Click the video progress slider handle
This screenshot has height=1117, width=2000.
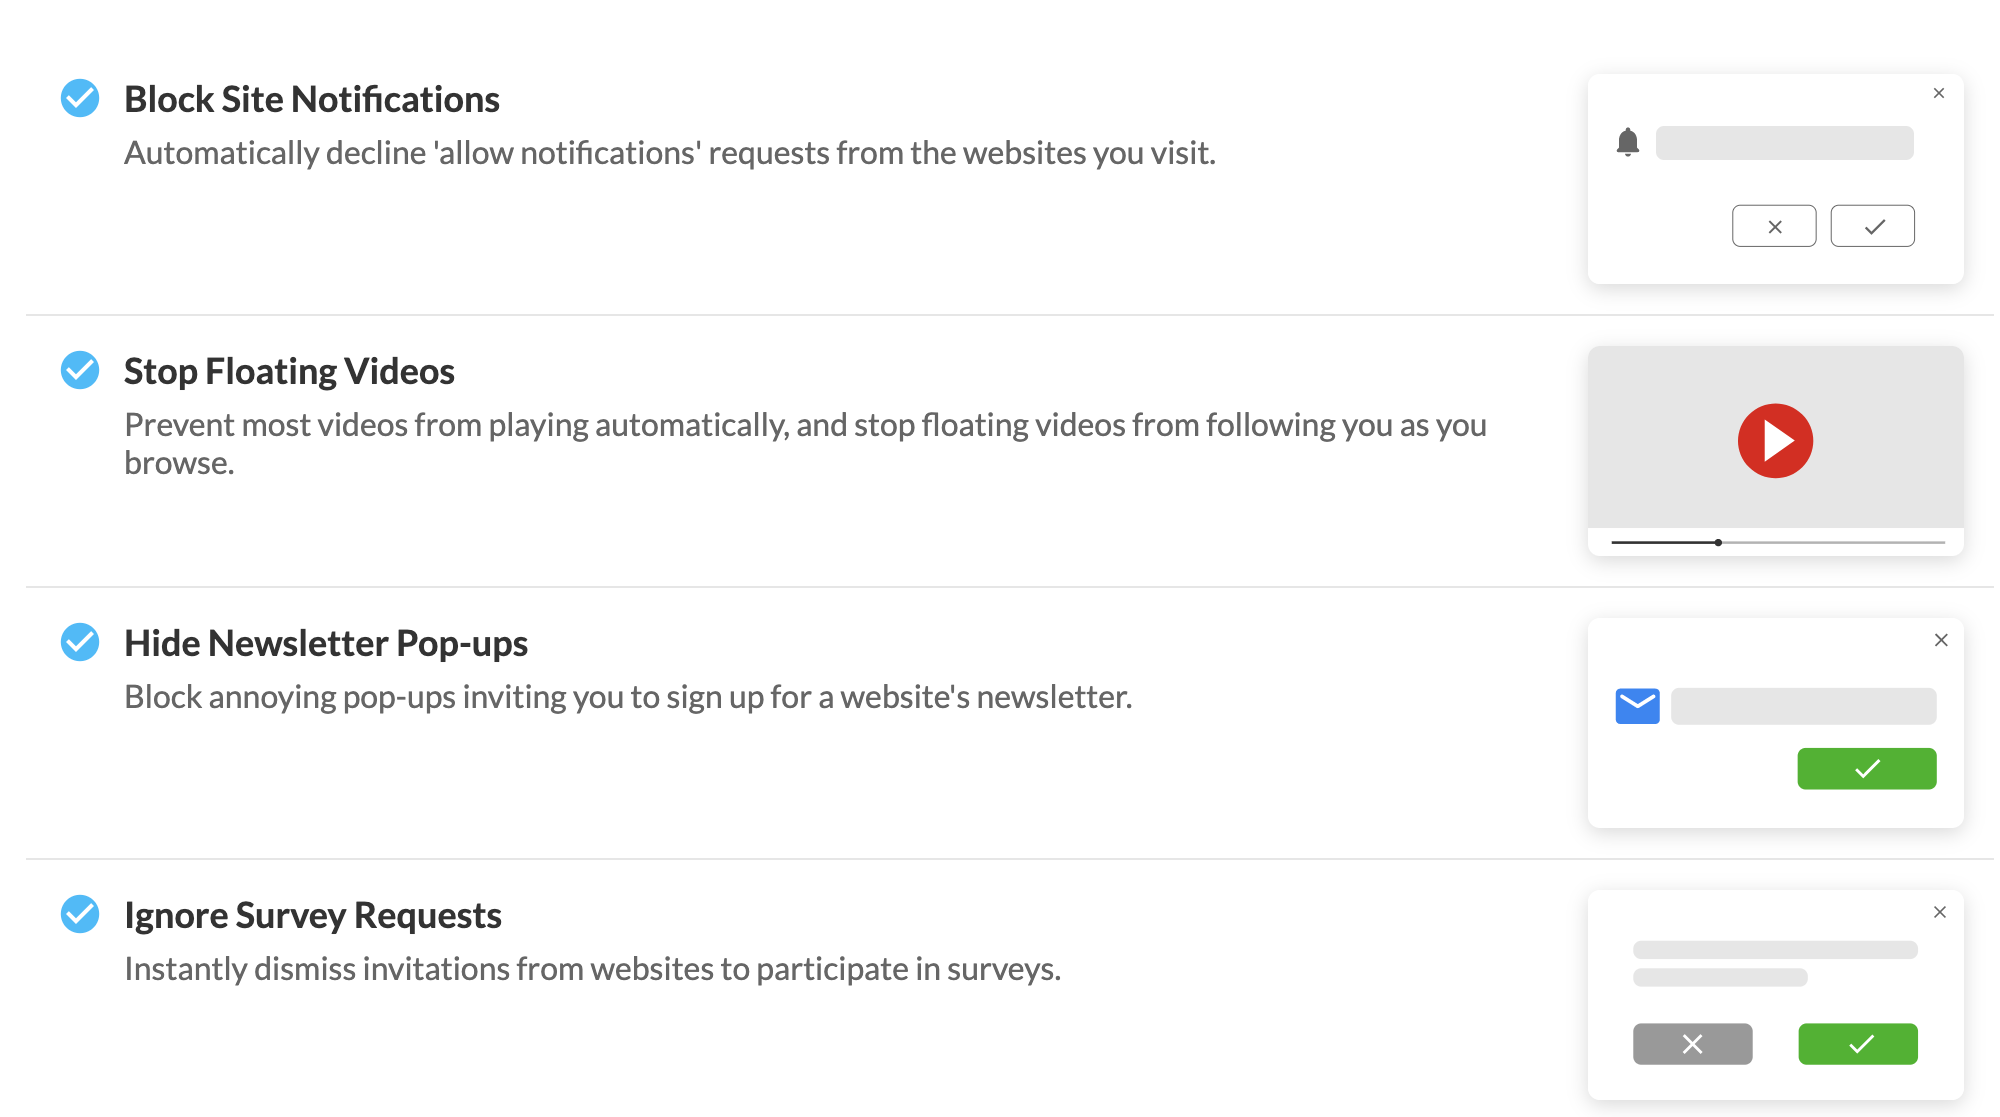(1718, 543)
